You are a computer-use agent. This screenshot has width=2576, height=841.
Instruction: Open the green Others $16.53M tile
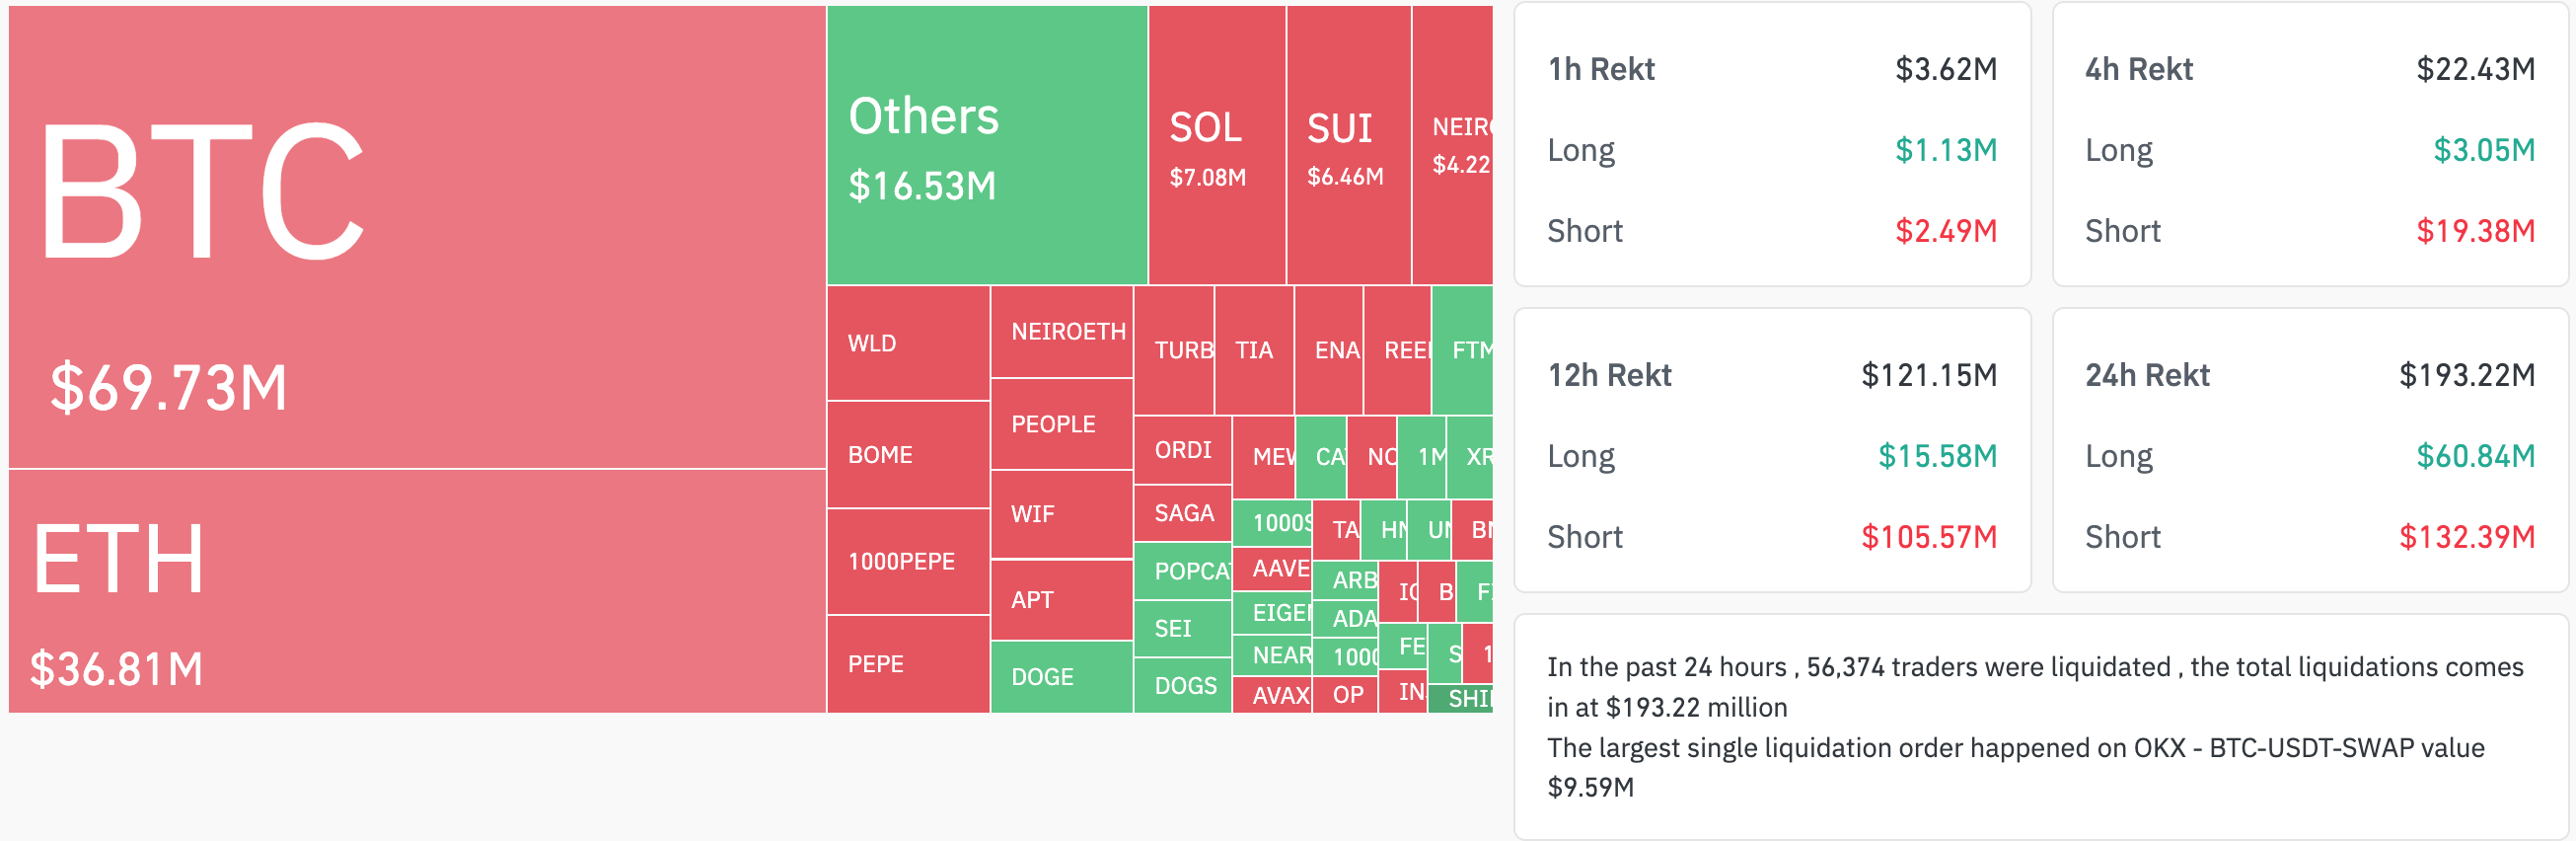[x=986, y=146]
